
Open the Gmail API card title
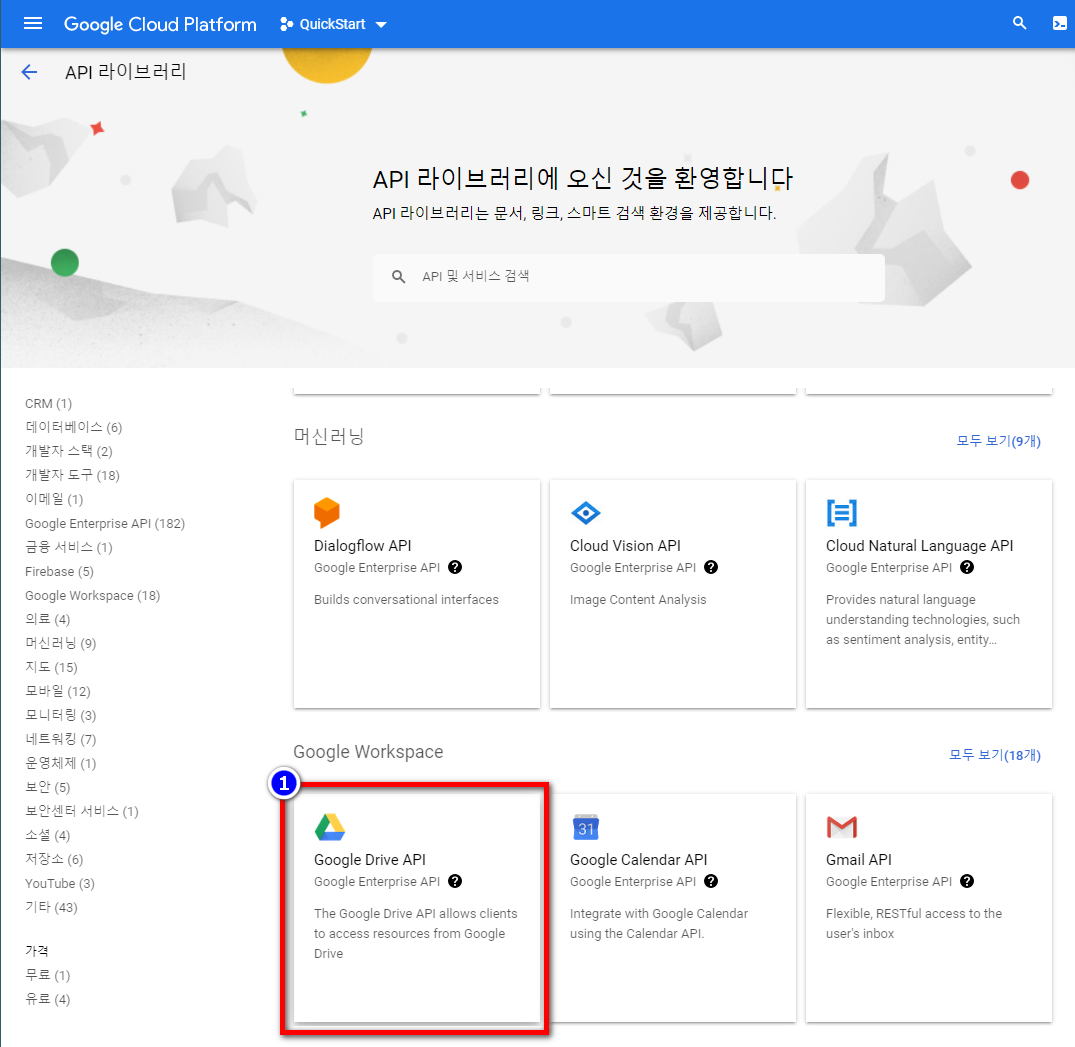tap(858, 860)
